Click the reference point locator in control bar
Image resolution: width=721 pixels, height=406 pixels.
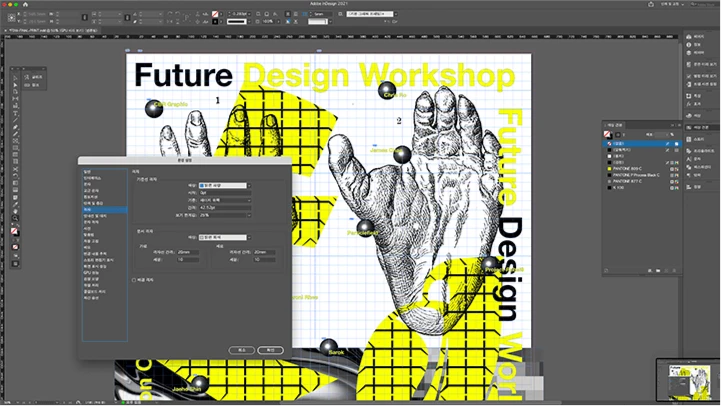tap(11, 17)
